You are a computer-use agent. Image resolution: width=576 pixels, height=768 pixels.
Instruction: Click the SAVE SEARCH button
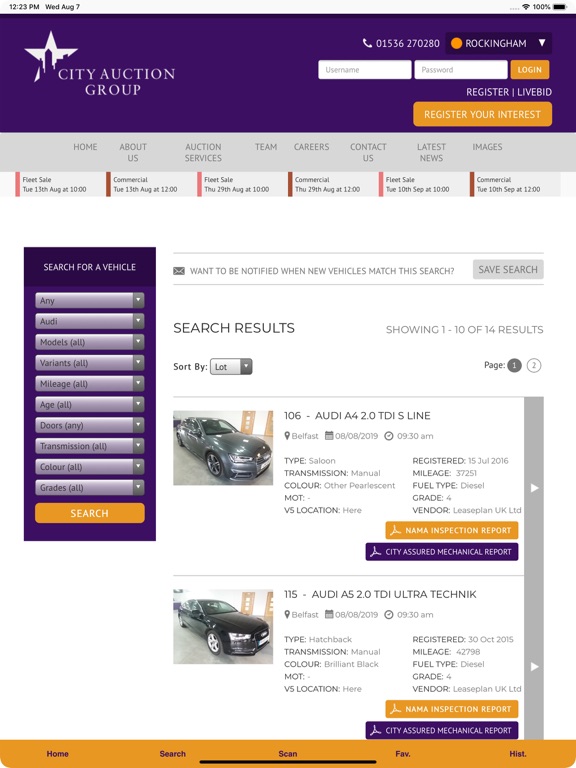[508, 269]
